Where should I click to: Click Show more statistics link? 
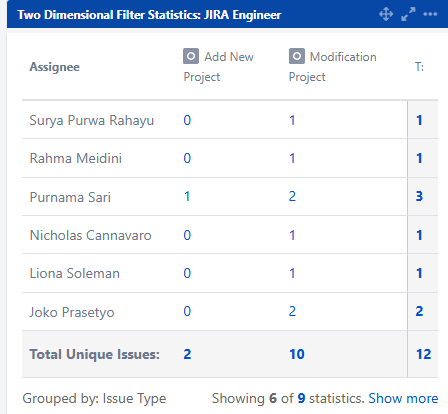403,398
